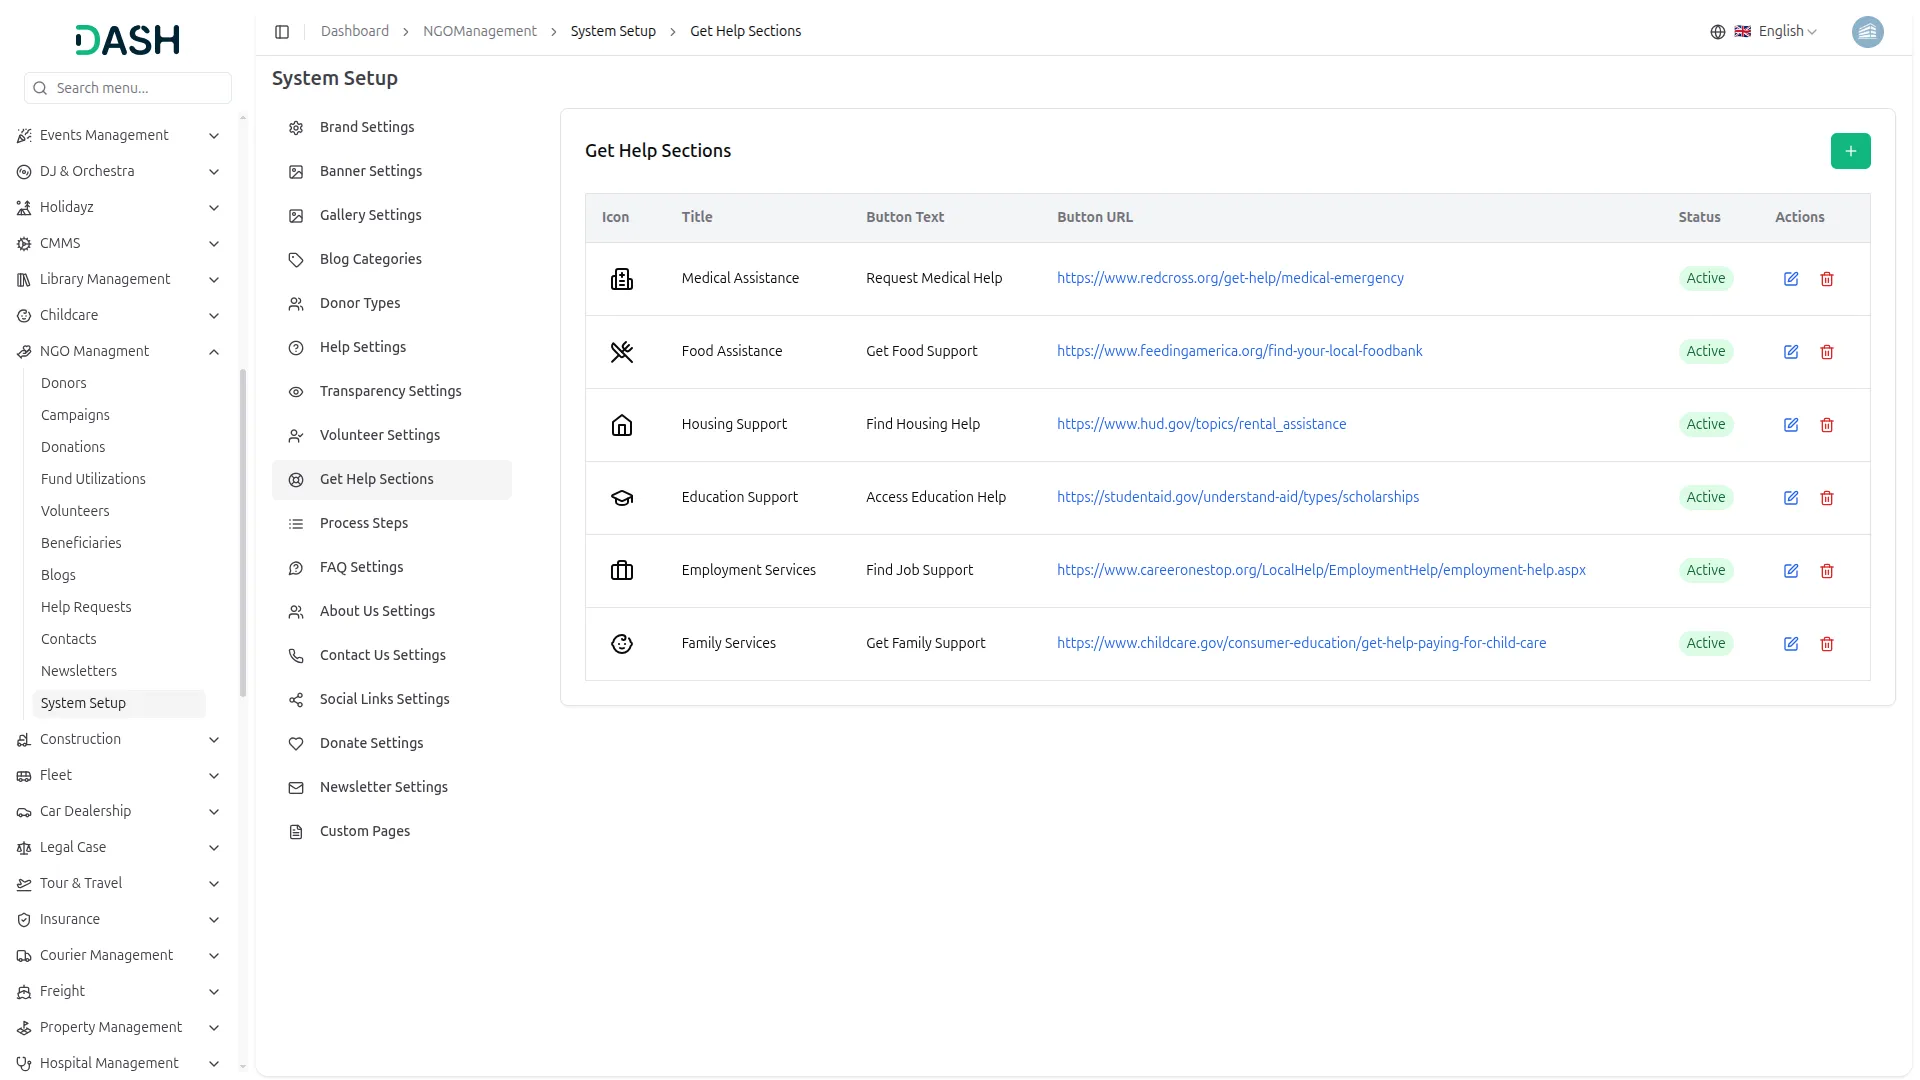
Task: Edit the Housing Support entry
Action: (1791, 425)
